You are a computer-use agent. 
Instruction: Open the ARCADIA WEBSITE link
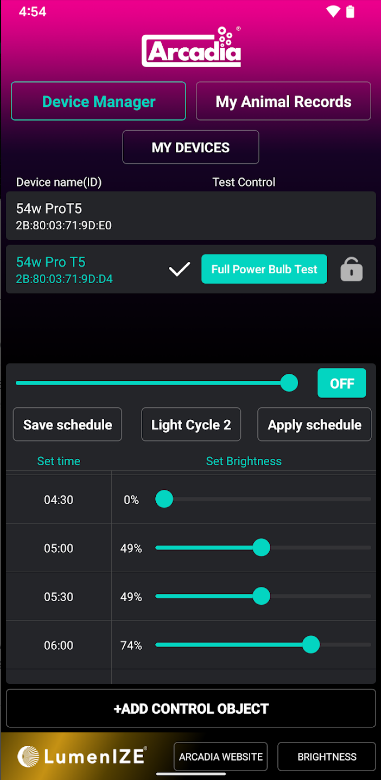[221, 757]
